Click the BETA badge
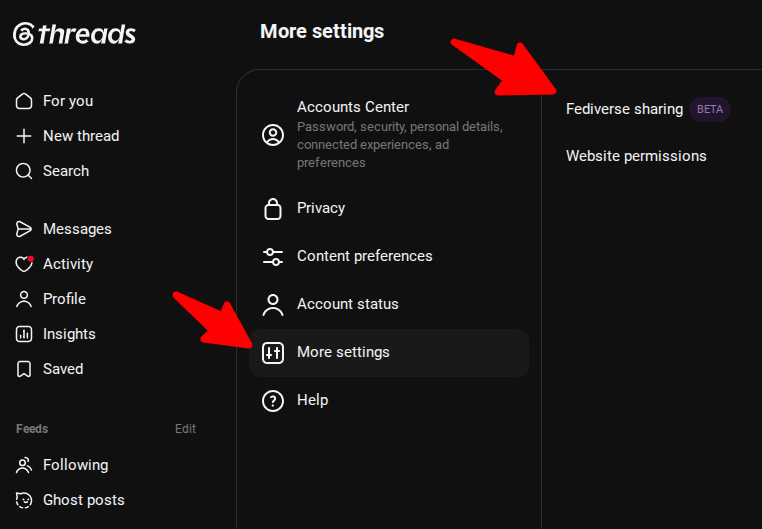762x529 pixels. tap(710, 109)
